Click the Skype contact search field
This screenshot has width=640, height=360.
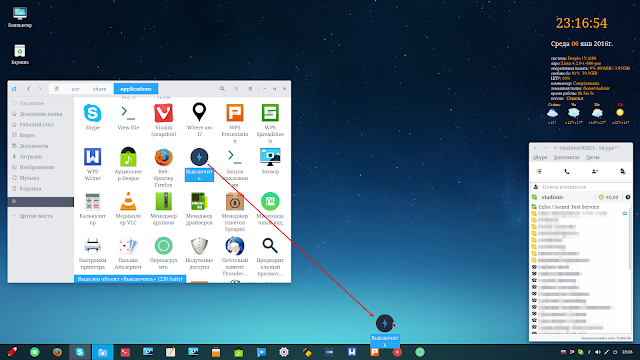tap(581, 187)
